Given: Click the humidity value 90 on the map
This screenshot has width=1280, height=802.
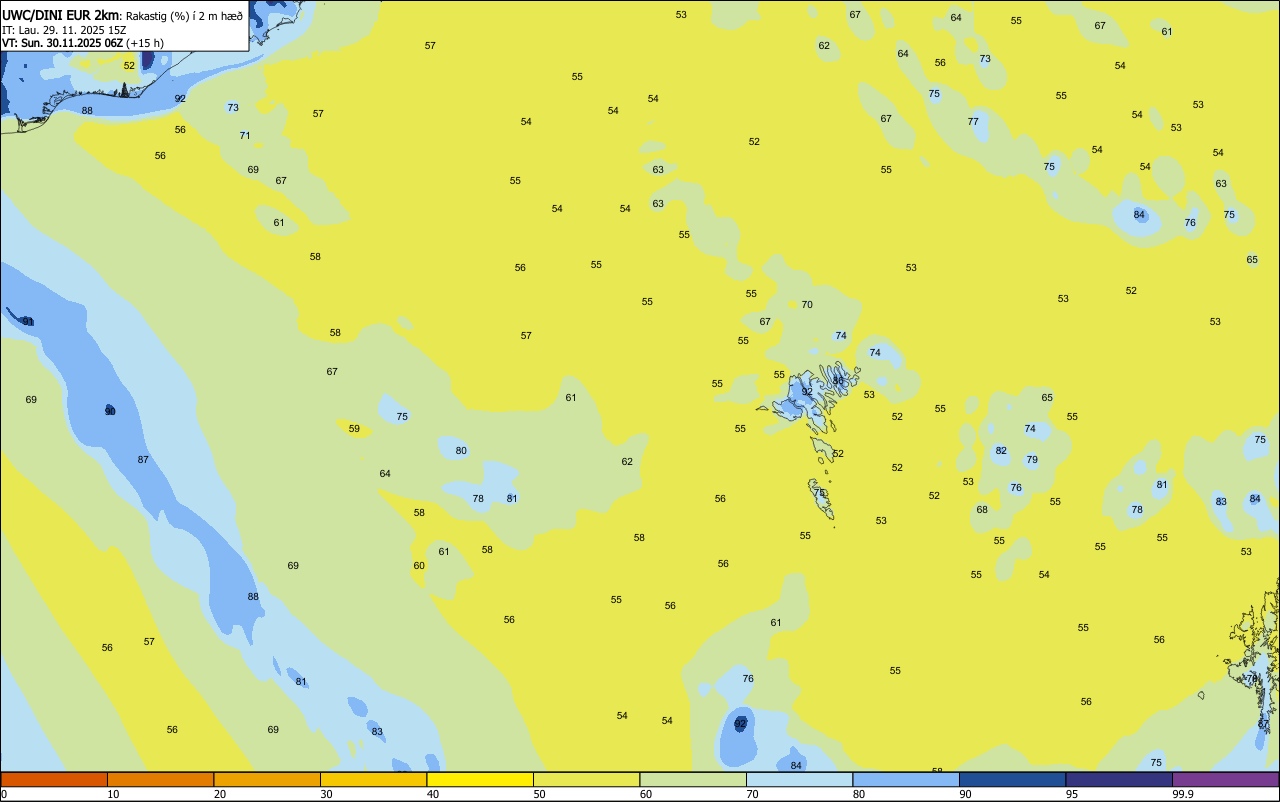Looking at the screenshot, I should click(x=110, y=411).
